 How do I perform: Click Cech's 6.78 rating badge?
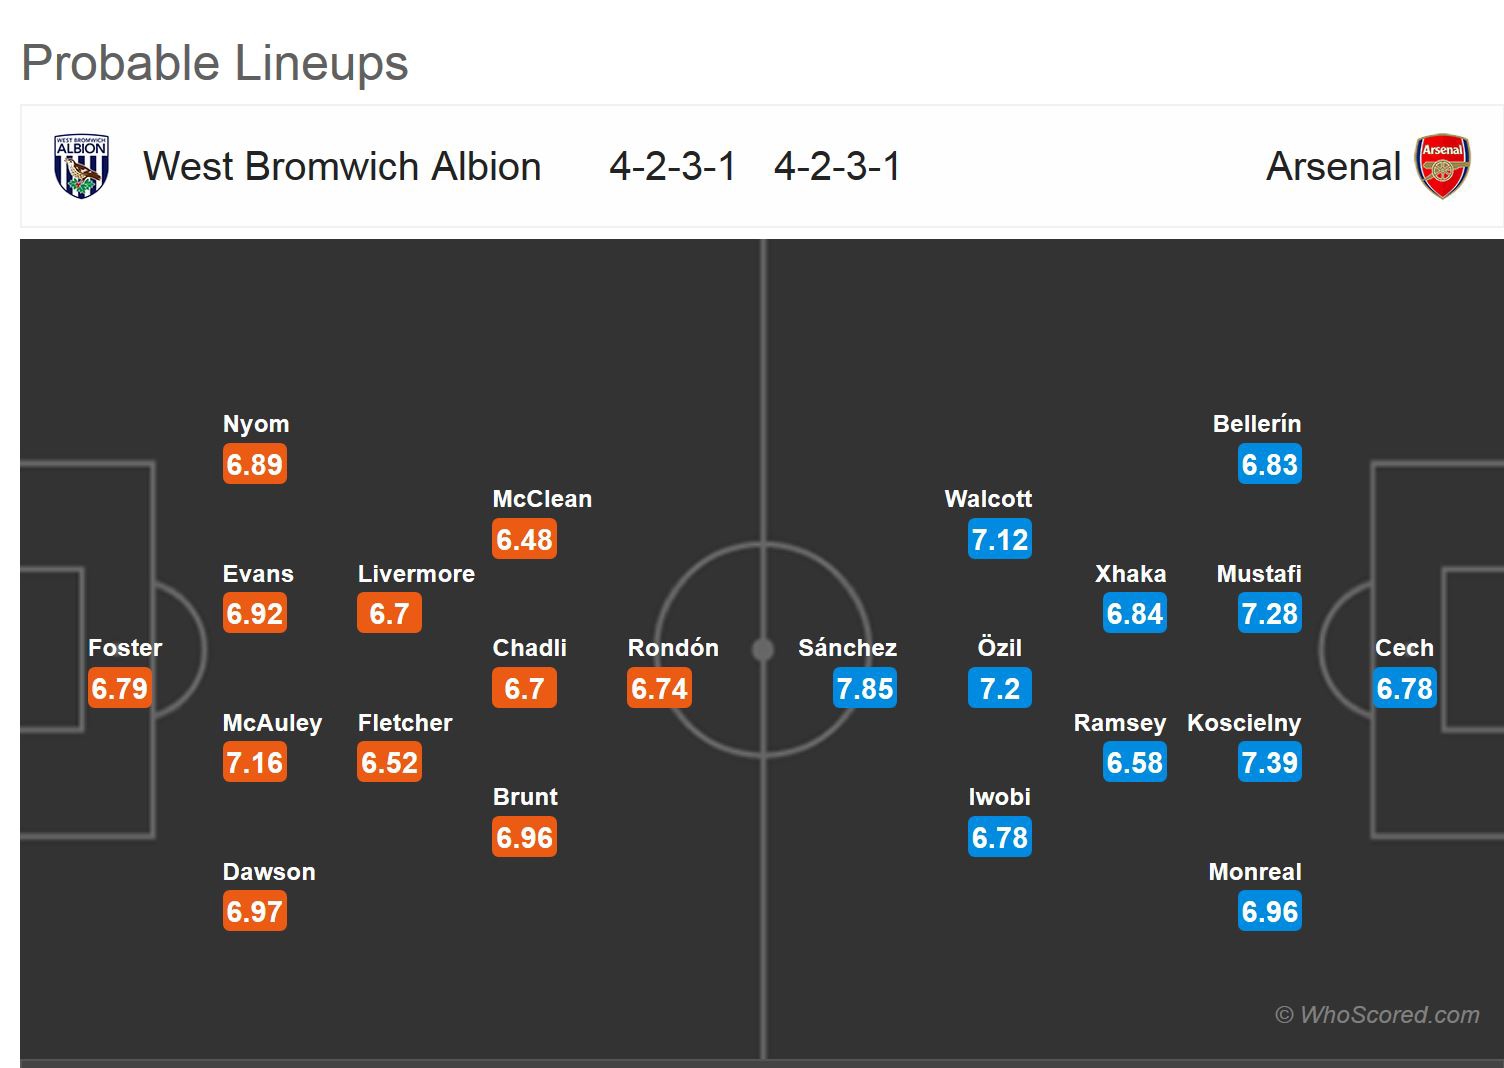click(1404, 688)
